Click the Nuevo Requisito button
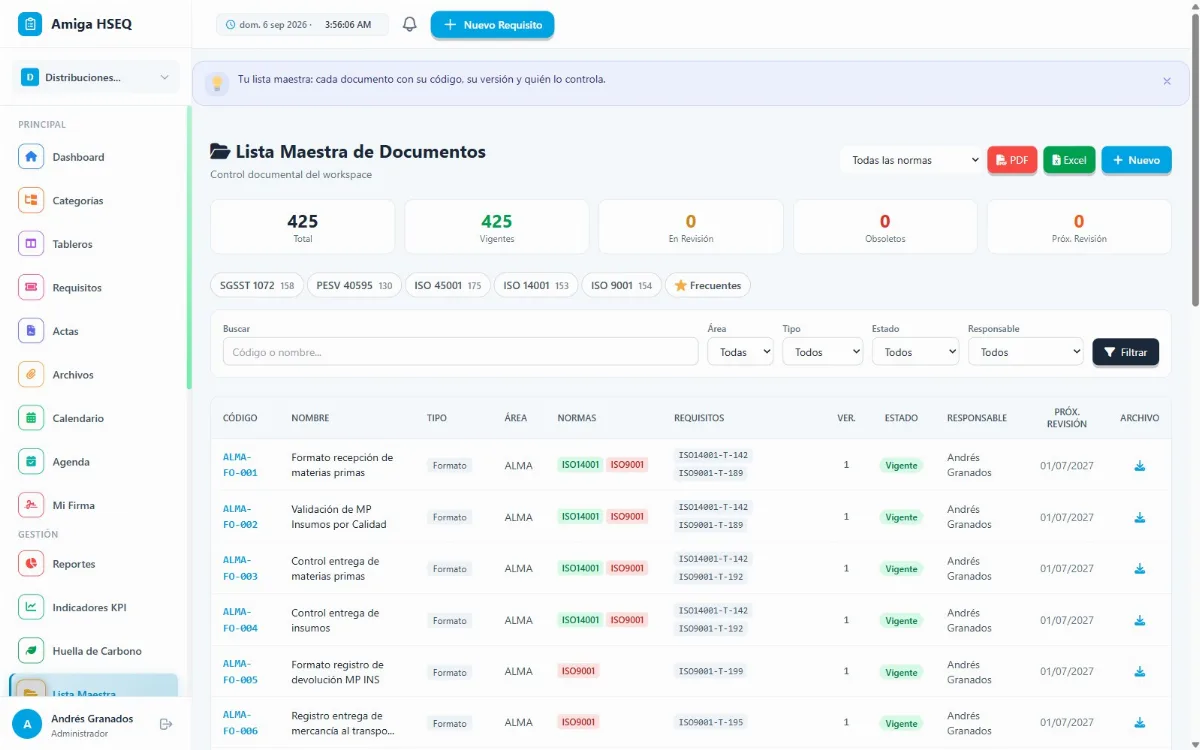The height and width of the screenshot is (750, 1200). point(492,25)
